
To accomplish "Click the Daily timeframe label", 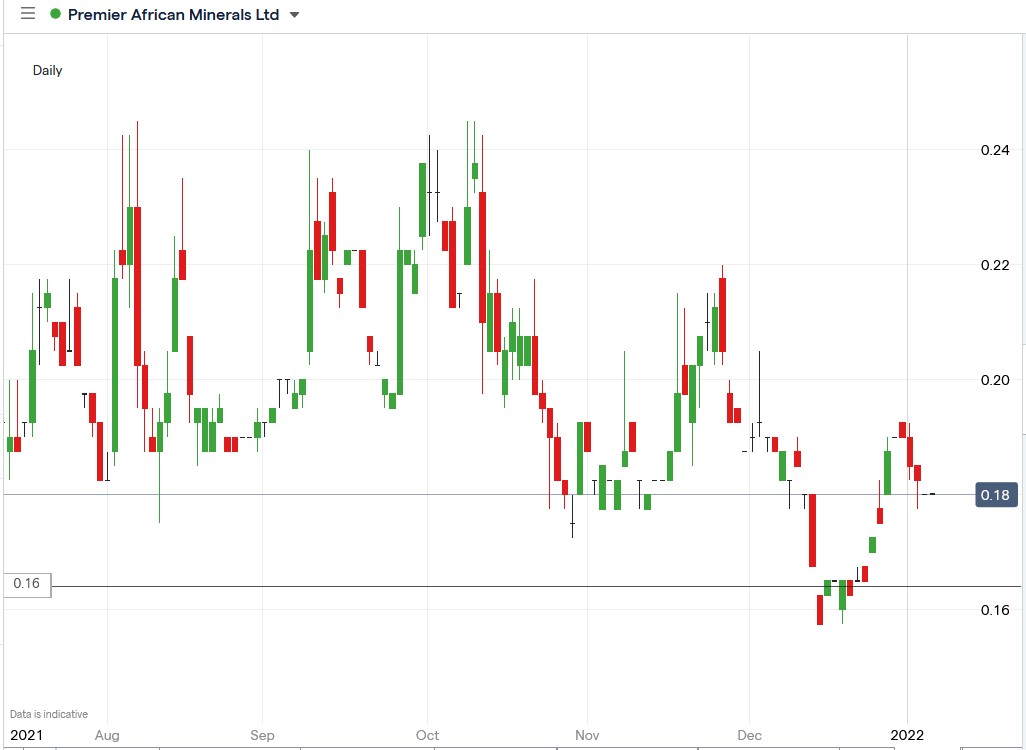I will (x=47, y=70).
